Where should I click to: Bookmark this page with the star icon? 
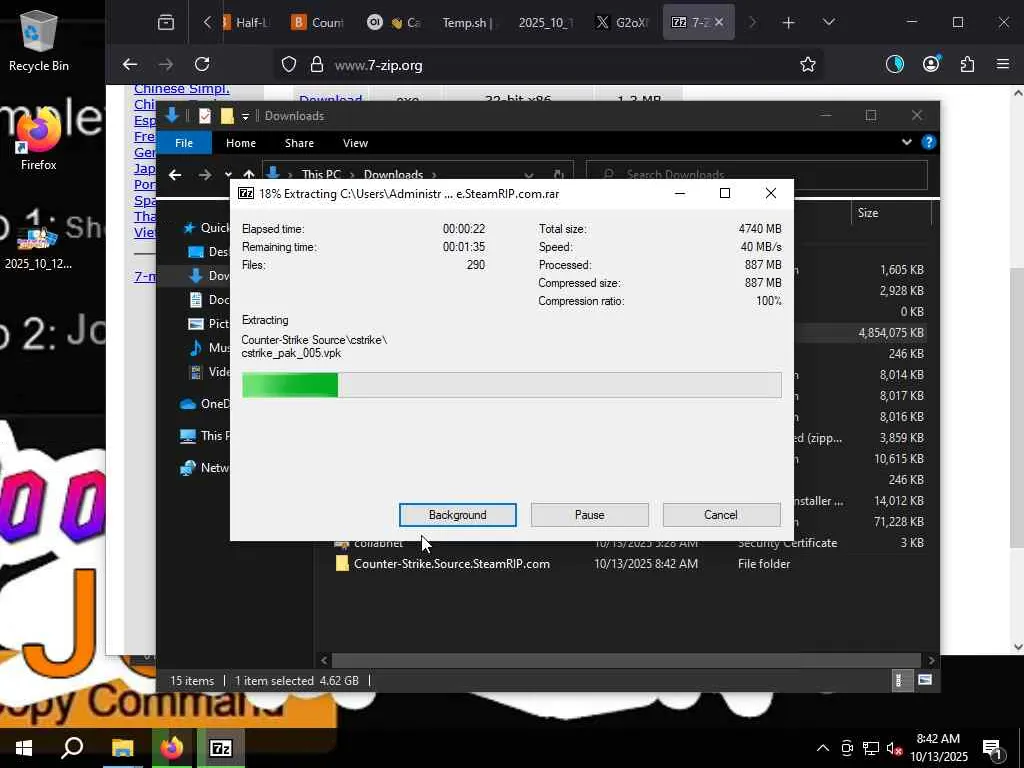pyautogui.click(x=808, y=64)
